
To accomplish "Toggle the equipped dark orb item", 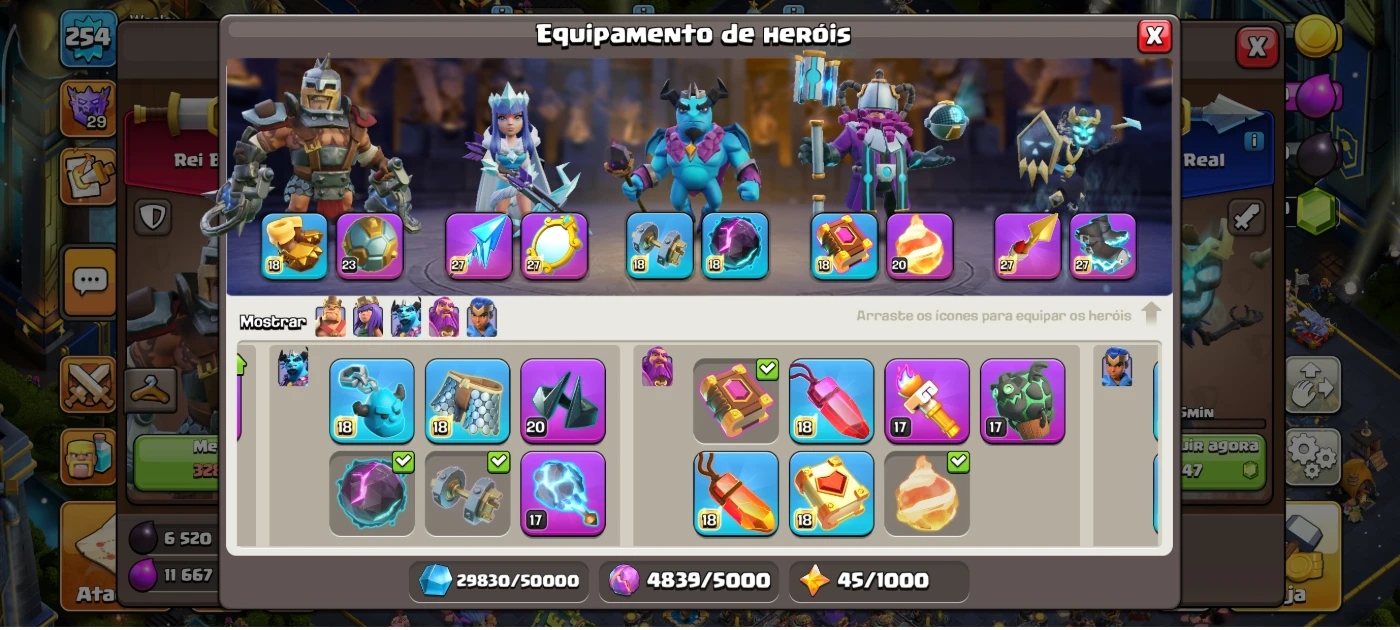I will tap(372, 493).
